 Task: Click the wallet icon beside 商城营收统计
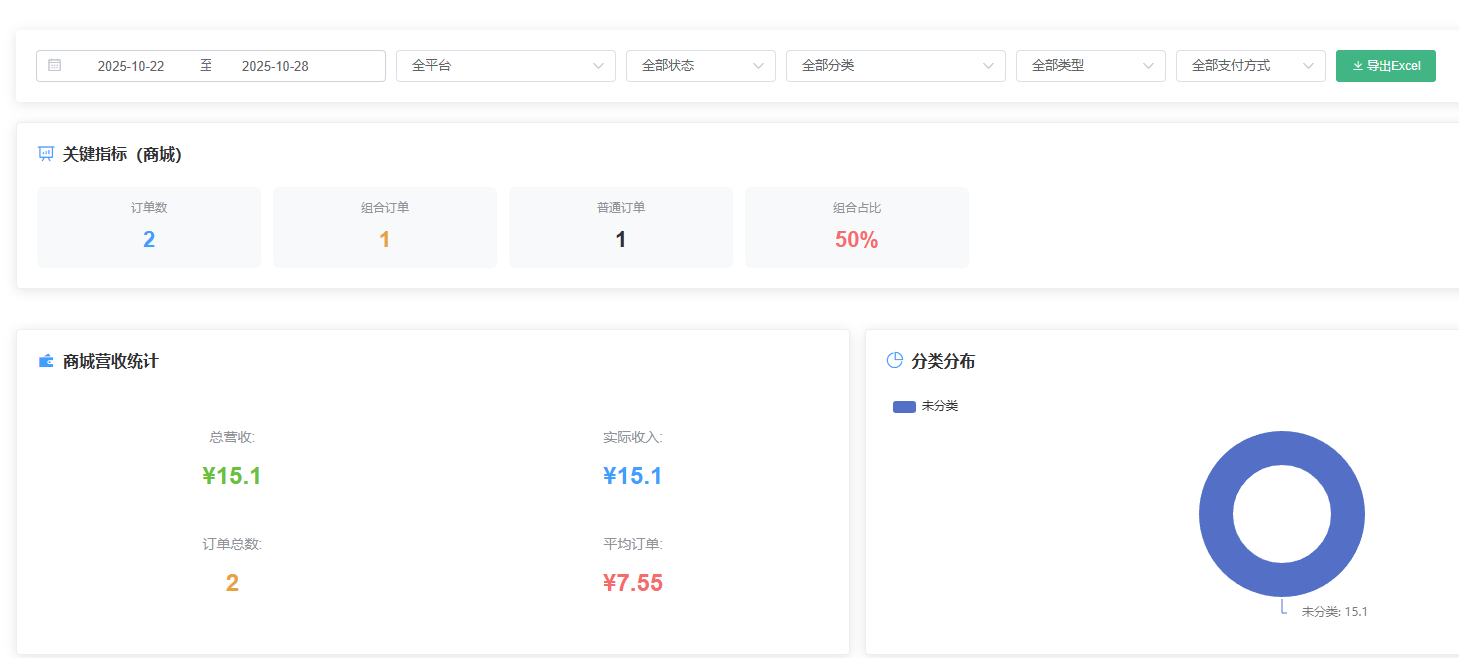46,361
